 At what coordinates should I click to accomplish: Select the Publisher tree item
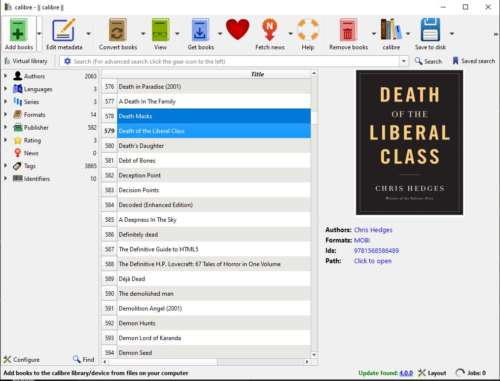[x=36, y=127]
